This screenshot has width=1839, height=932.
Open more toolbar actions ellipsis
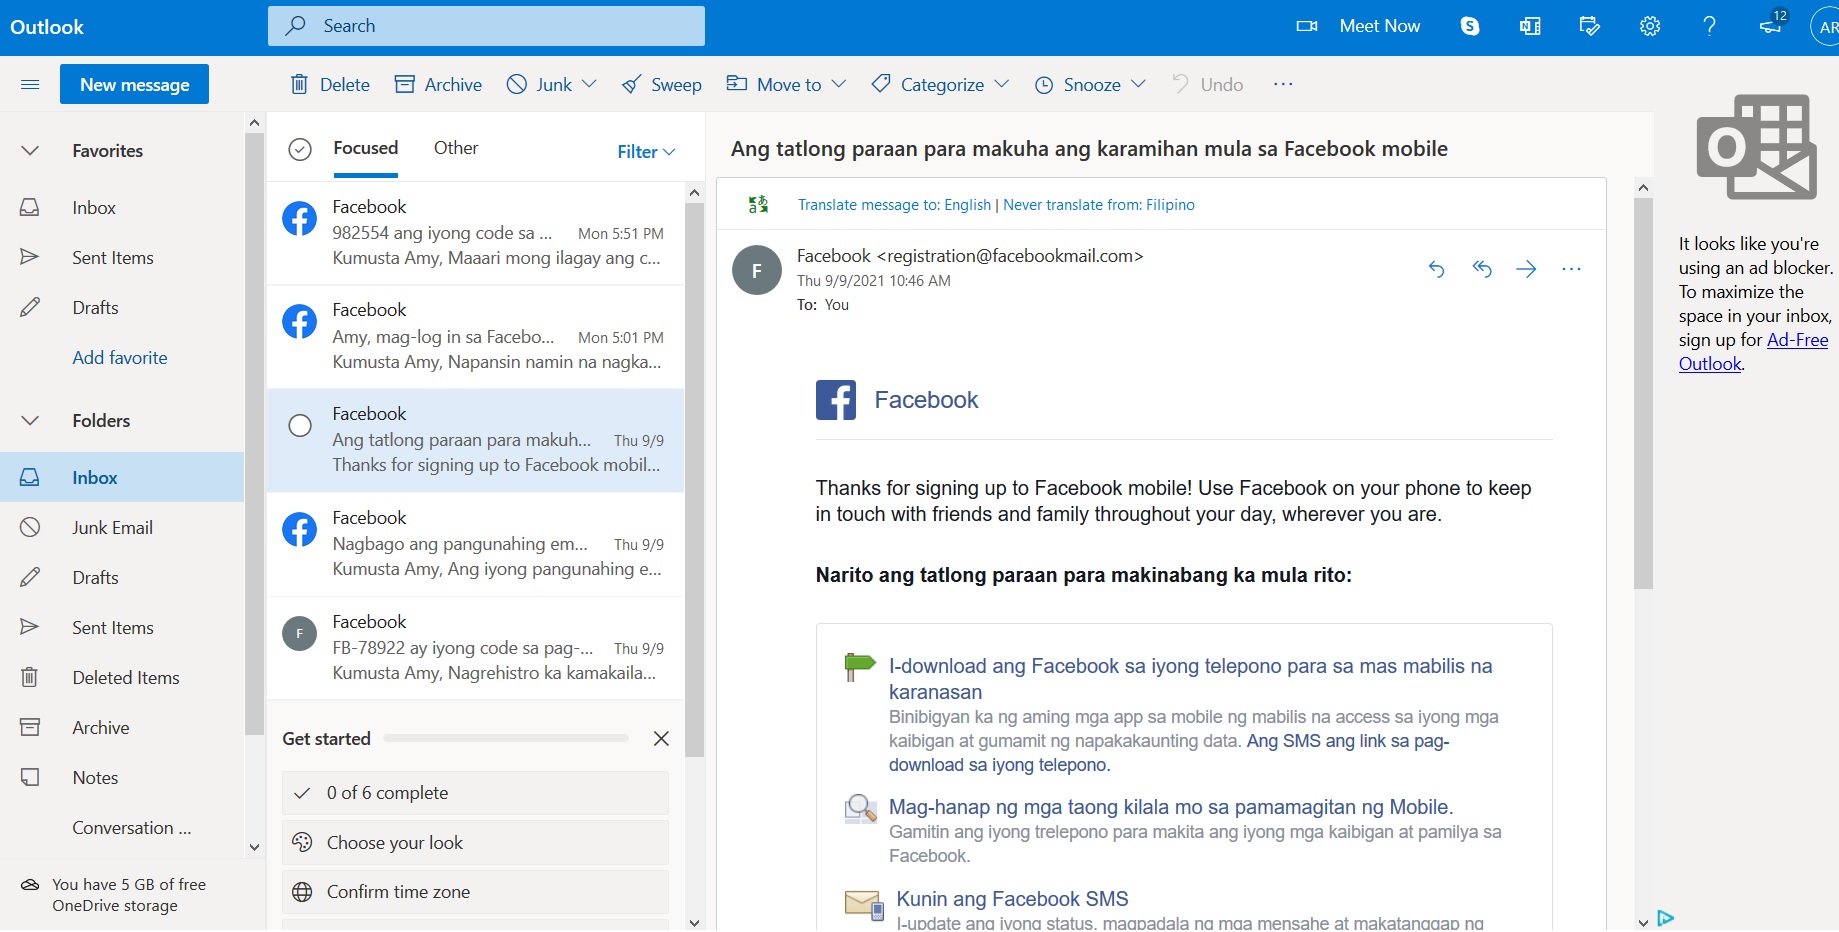pyautogui.click(x=1283, y=85)
